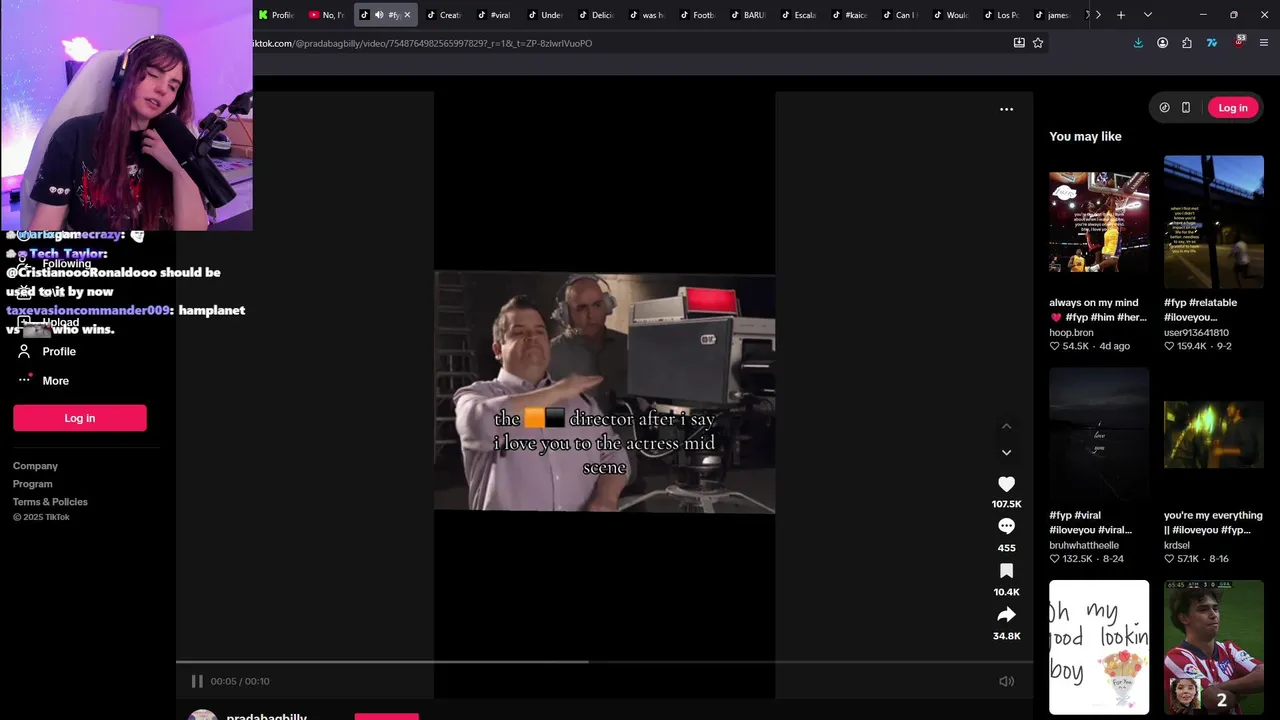Click the '159.4K · 9-2' like count
Image resolution: width=1280 pixels, height=720 pixels.
coord(1198,346)
